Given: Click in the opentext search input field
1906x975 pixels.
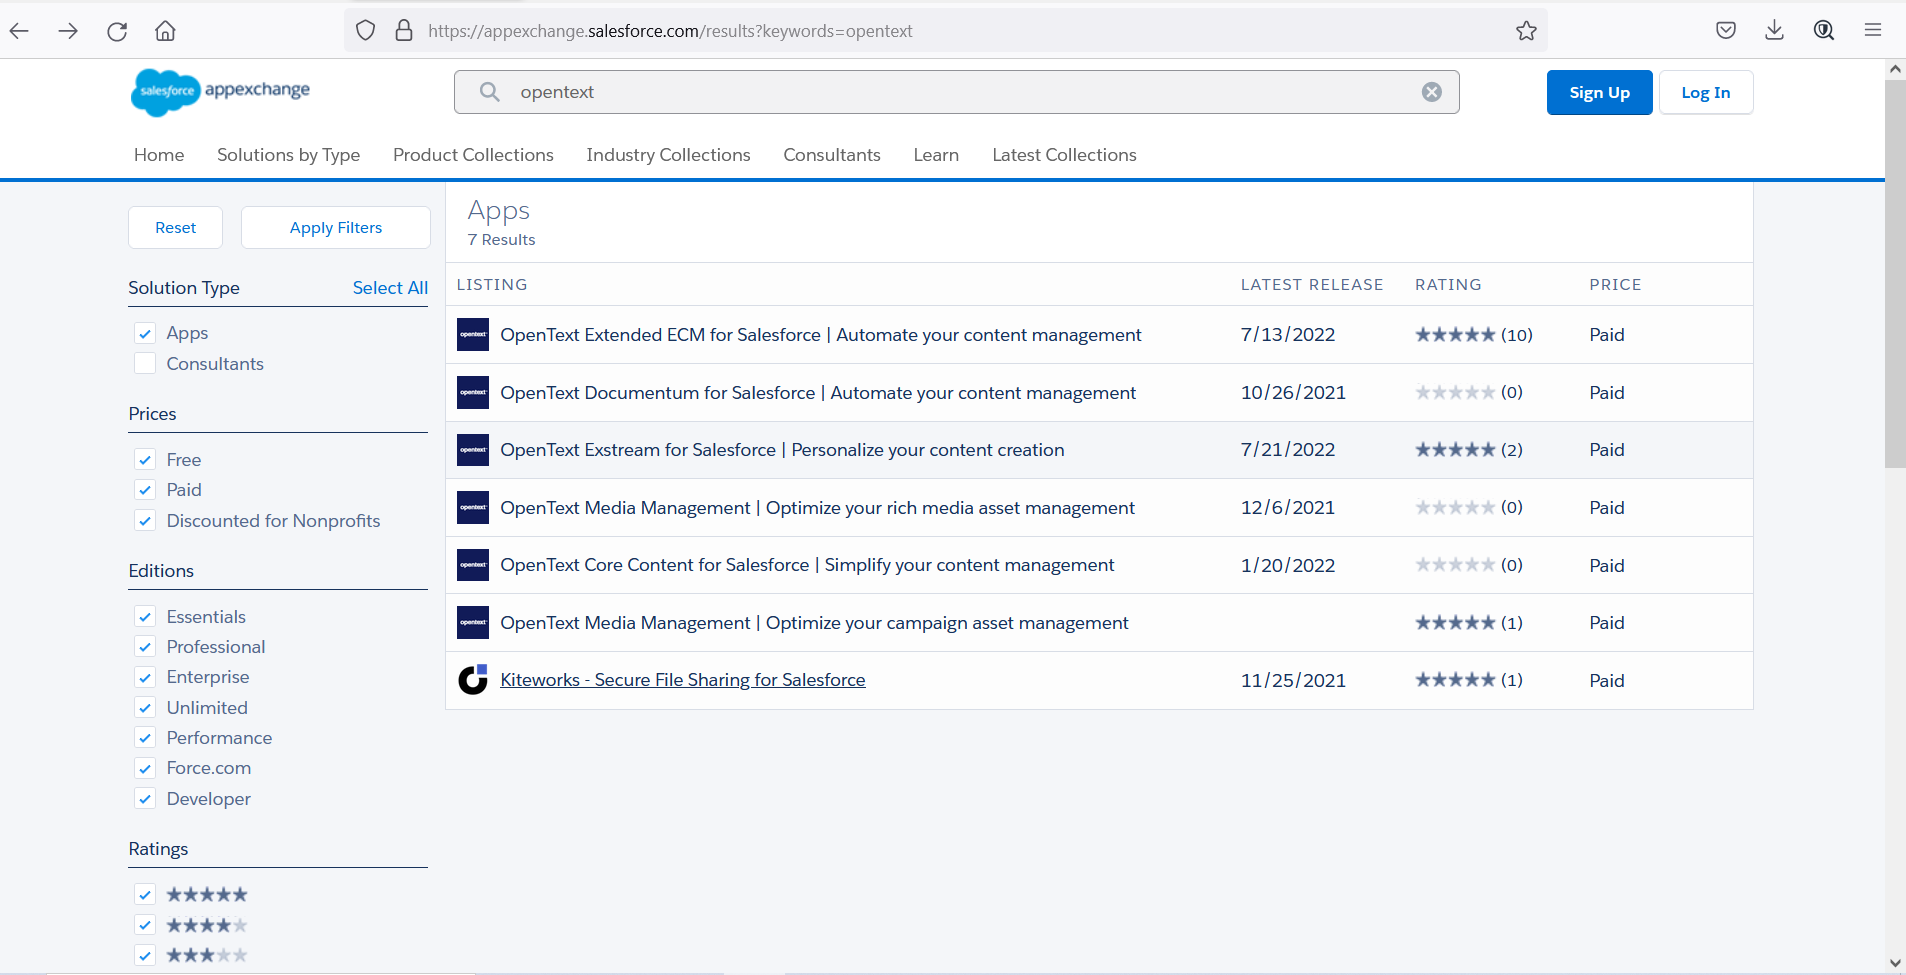Looking at the screenshot, I should click(957, 92).
